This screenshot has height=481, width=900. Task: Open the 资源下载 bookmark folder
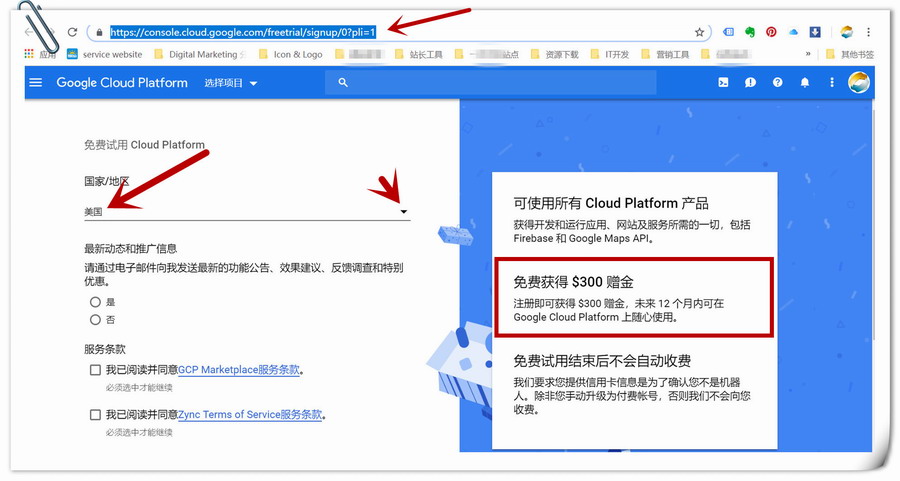[555, 55]
